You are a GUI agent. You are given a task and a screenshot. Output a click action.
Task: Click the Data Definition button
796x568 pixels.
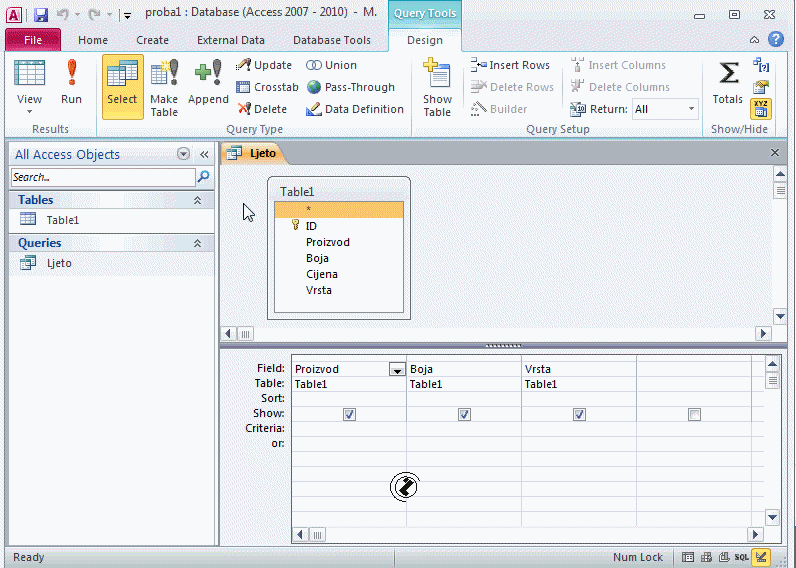pos(355,109)
